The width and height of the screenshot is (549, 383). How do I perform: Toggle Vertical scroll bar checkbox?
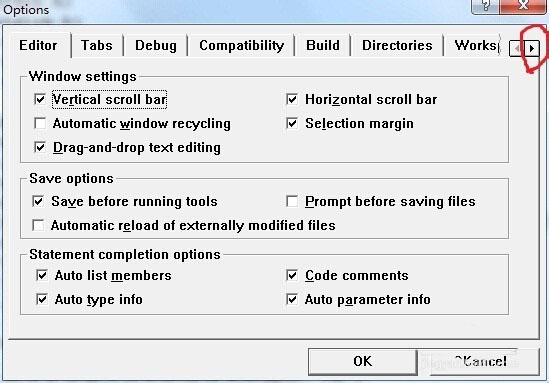[40, 99]
